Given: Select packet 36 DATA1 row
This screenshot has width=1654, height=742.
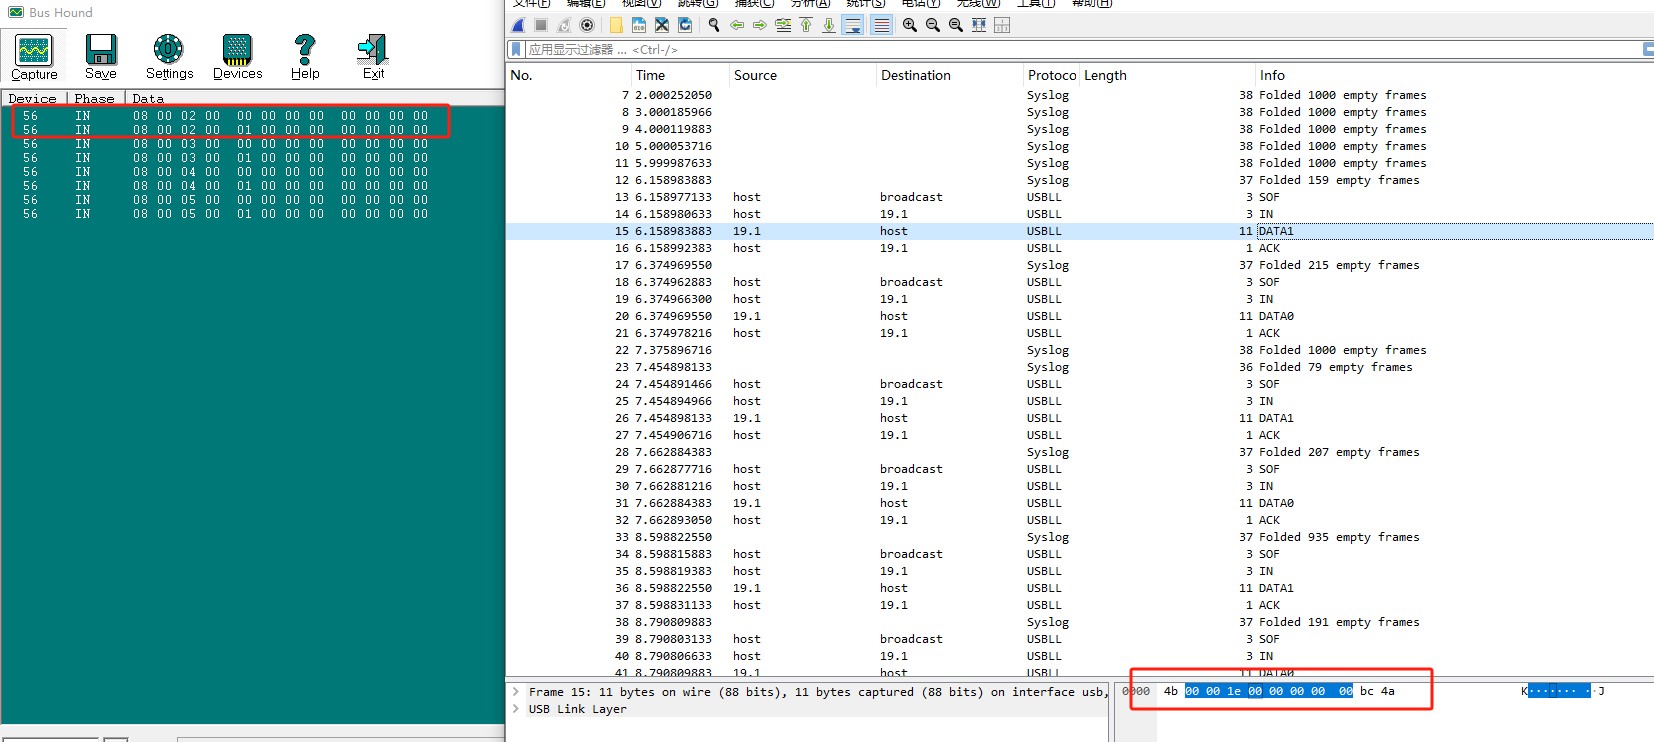Looking at the screenshot, I should pos(1080,588).
